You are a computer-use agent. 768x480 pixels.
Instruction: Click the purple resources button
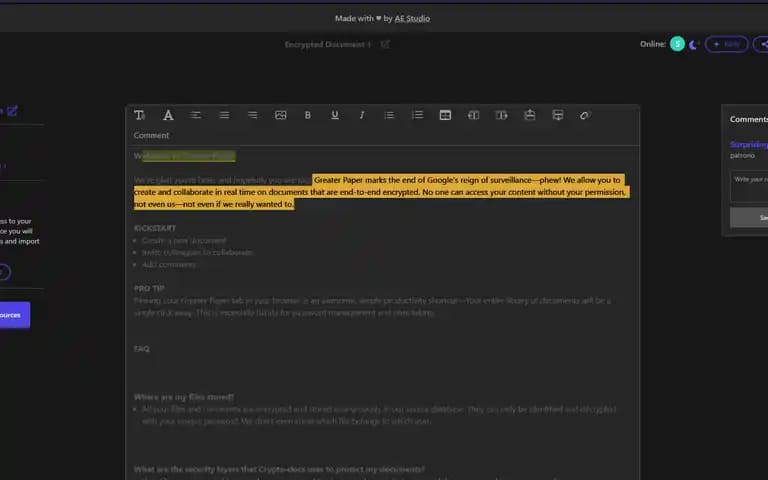pos(15,315)
